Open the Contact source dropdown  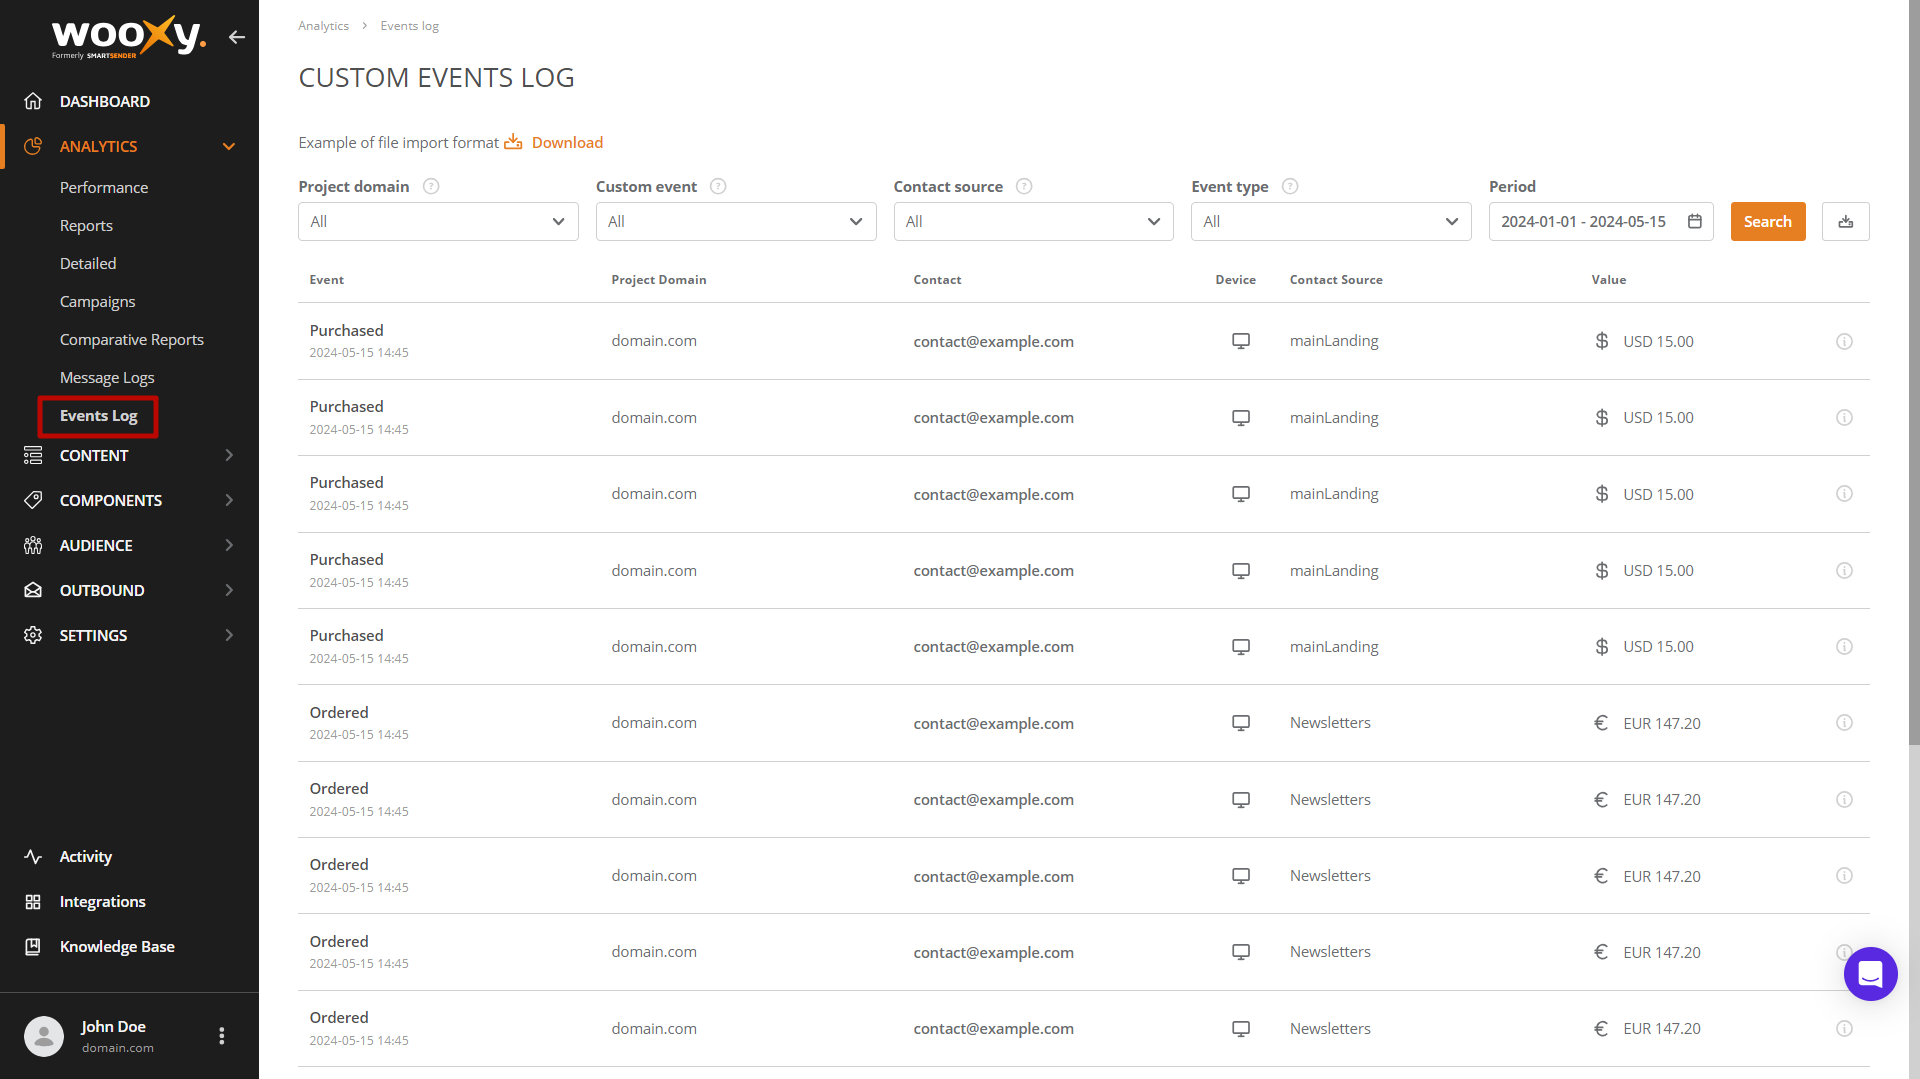1033,221
